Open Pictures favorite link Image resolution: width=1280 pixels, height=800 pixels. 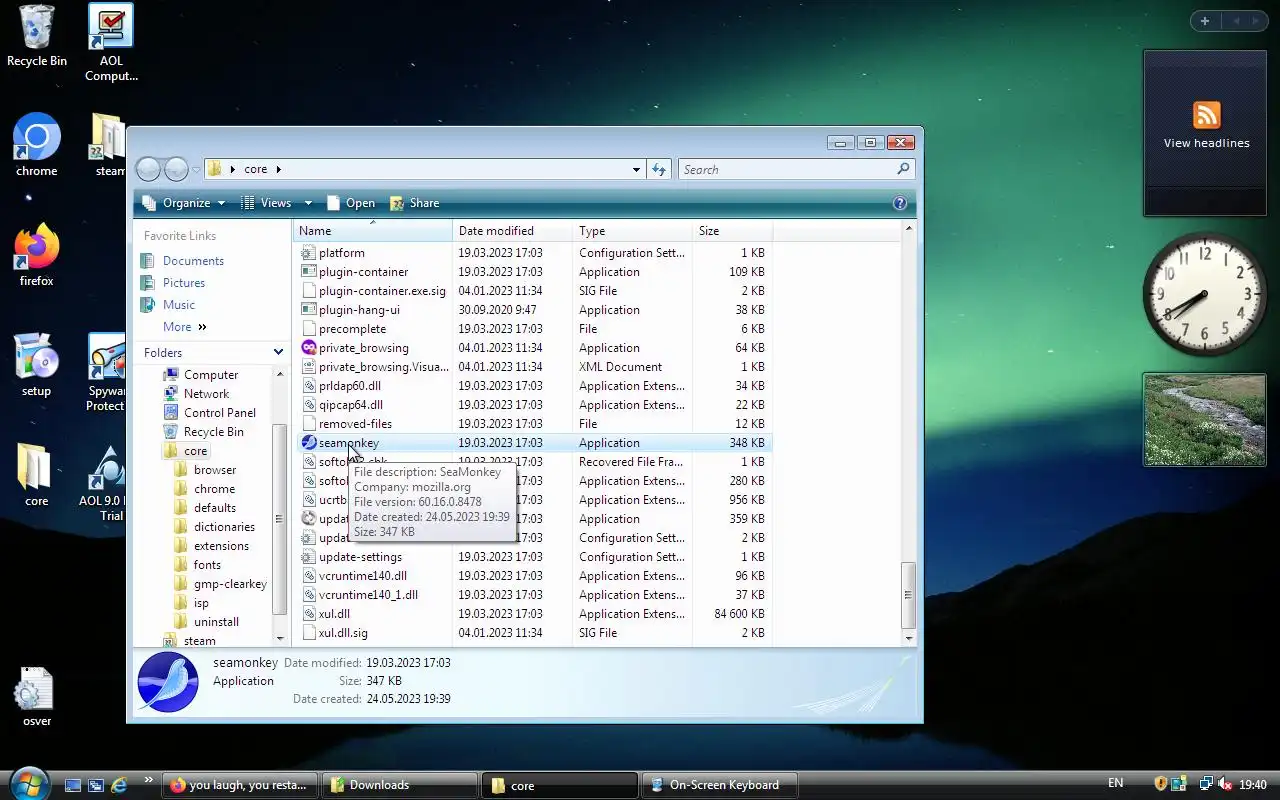(184, 283)
